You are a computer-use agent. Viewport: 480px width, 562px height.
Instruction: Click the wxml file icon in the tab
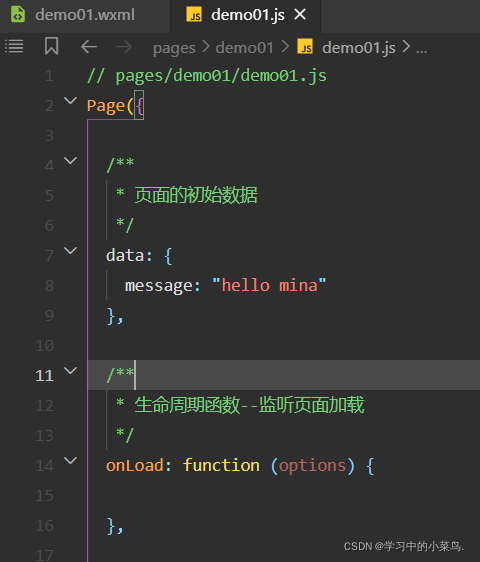(x=18, y=15)
